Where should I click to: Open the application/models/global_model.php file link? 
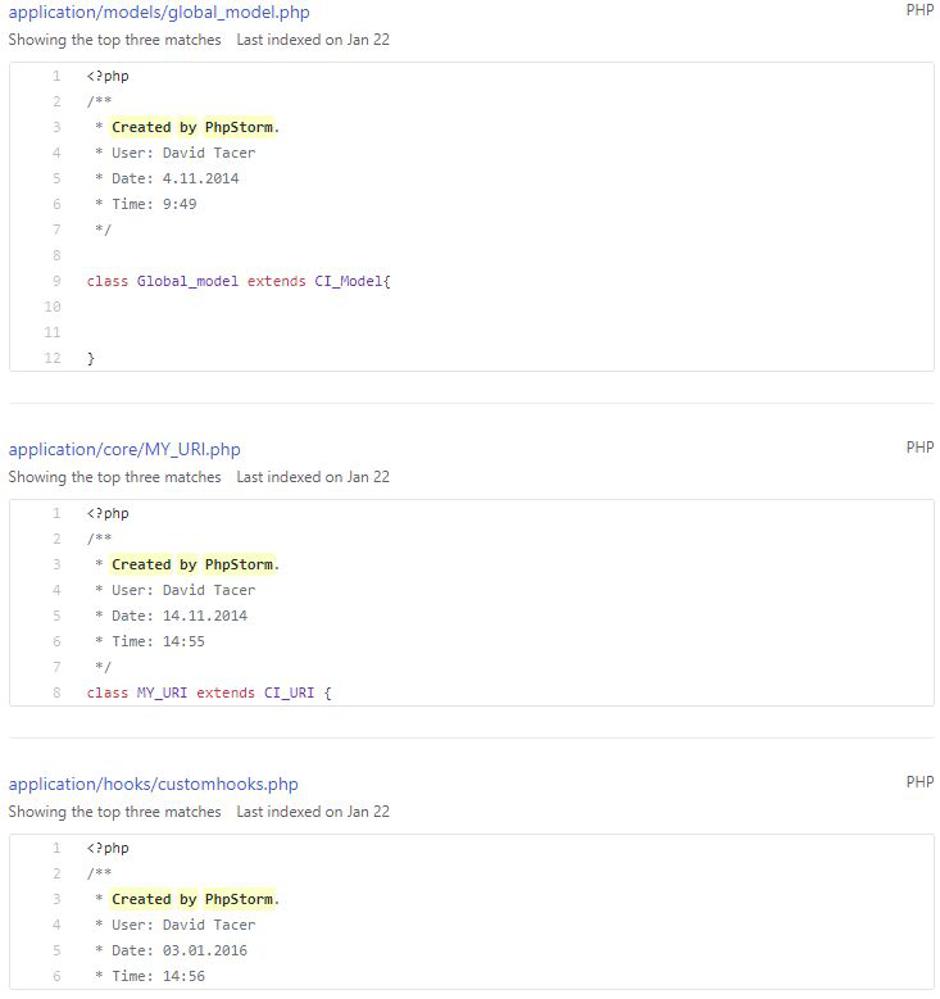pyautogui.click(x=159, y=13)
